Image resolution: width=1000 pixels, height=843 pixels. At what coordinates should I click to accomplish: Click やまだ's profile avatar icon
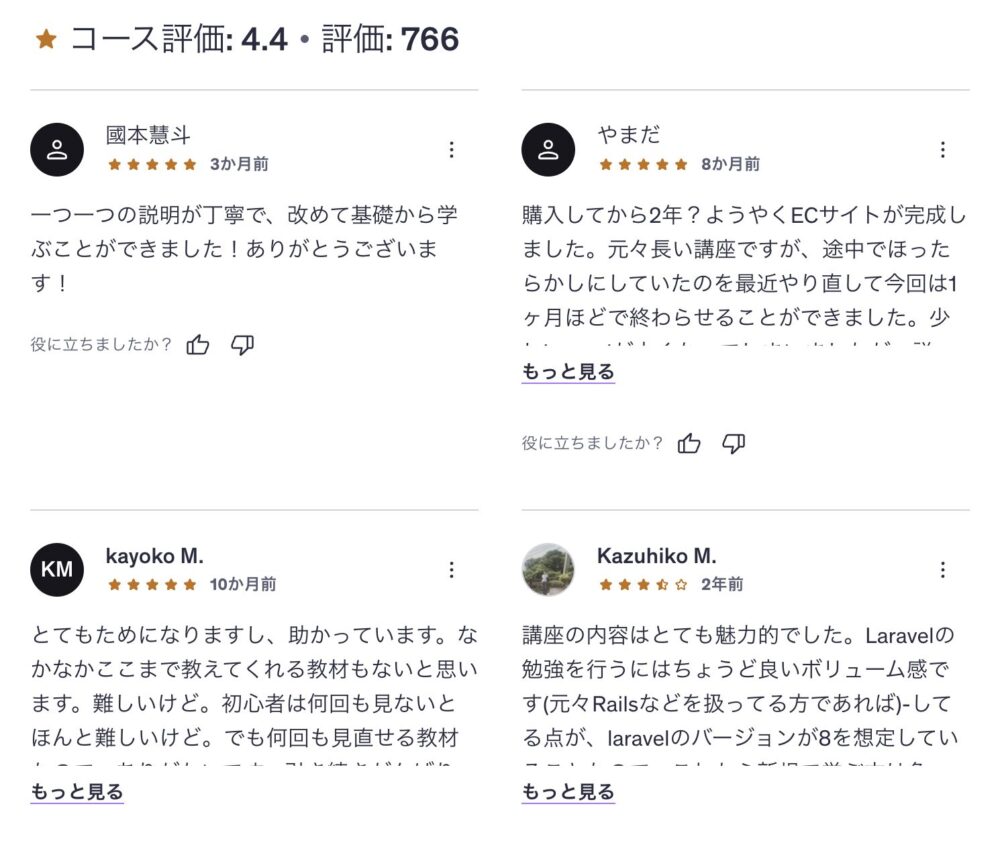548,150
